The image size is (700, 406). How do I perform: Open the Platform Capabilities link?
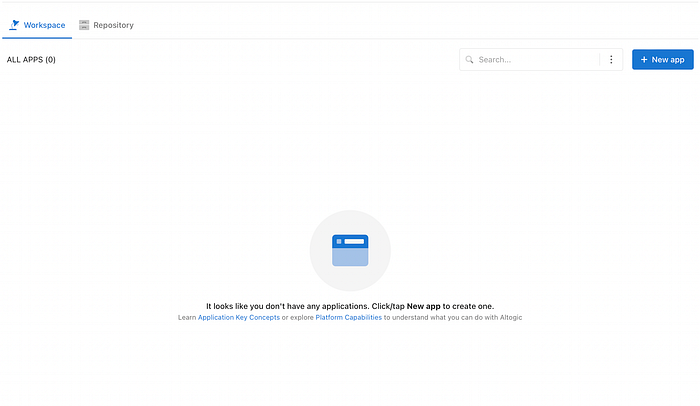(349, 318)
